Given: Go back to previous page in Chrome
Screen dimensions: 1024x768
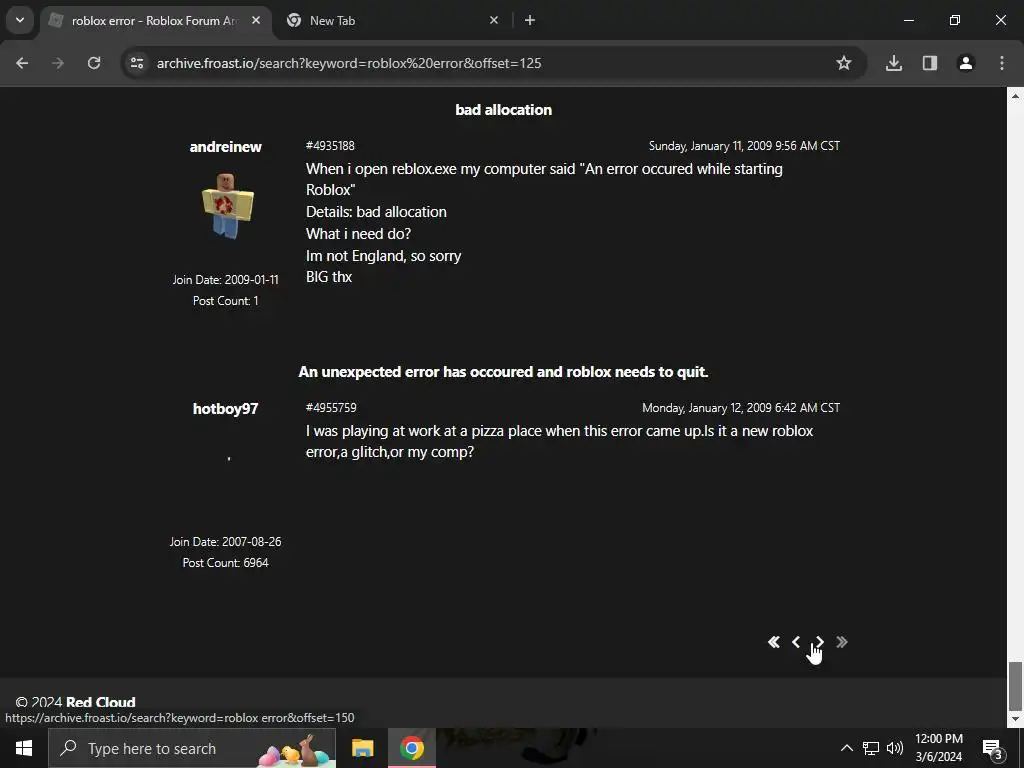Looking at the screenshot, I should [x=22, y=63].
